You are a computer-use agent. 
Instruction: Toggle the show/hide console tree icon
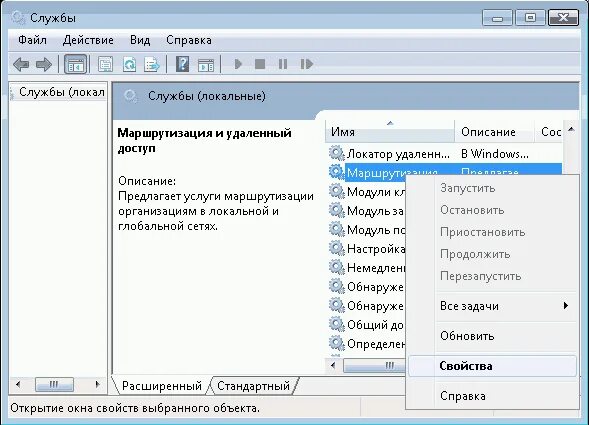pos(76,64)
